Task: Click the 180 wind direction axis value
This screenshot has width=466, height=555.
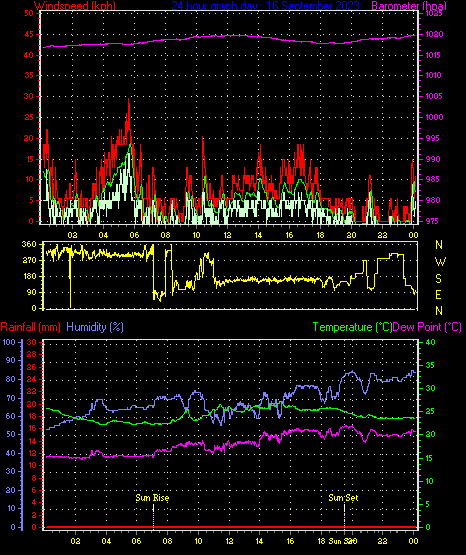Action: point(29,276)
